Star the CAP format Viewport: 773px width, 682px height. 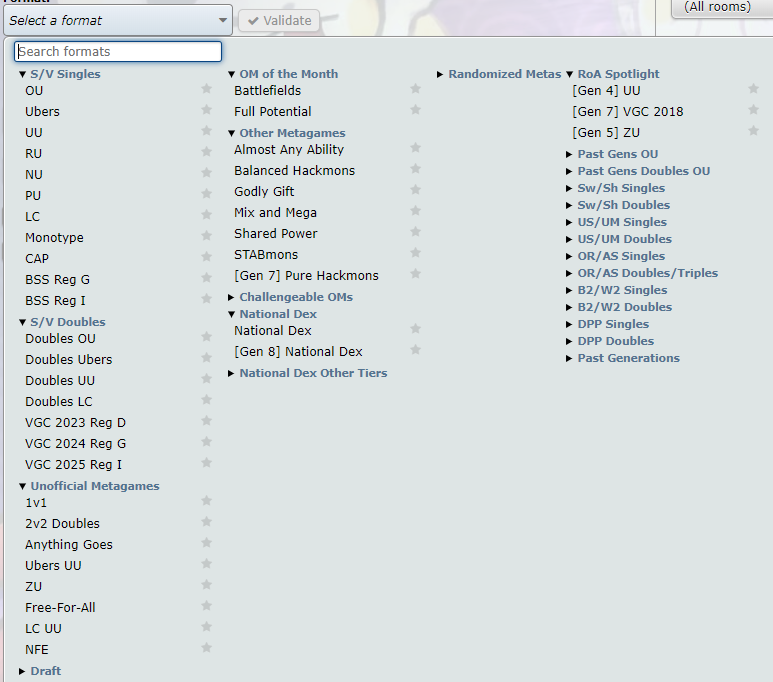207,256
